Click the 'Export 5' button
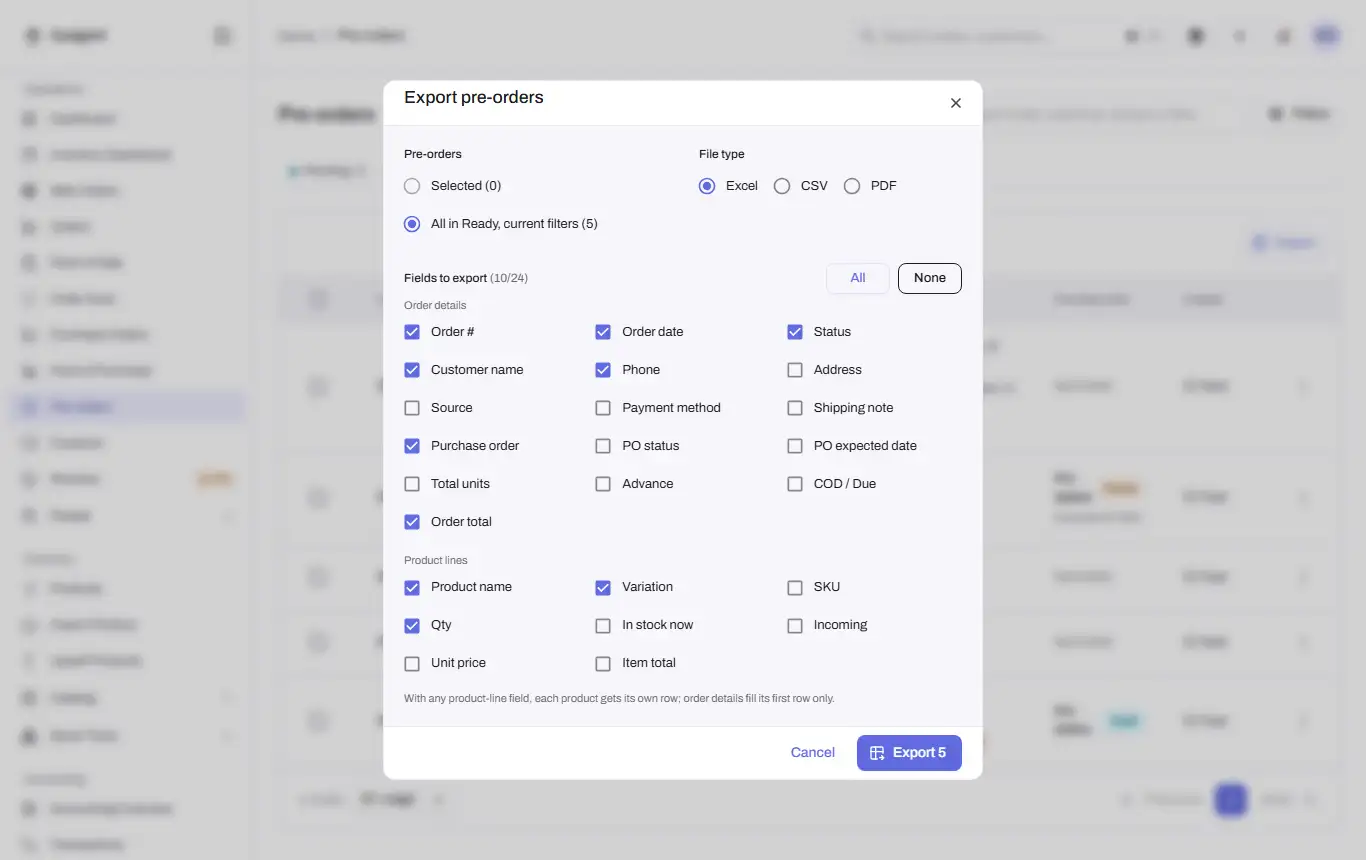Screen dimensions: 1366x860 click(909, 753)
